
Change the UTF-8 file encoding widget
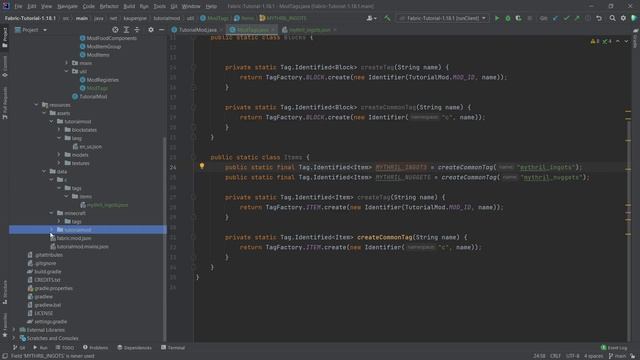(x=573, y=356)
